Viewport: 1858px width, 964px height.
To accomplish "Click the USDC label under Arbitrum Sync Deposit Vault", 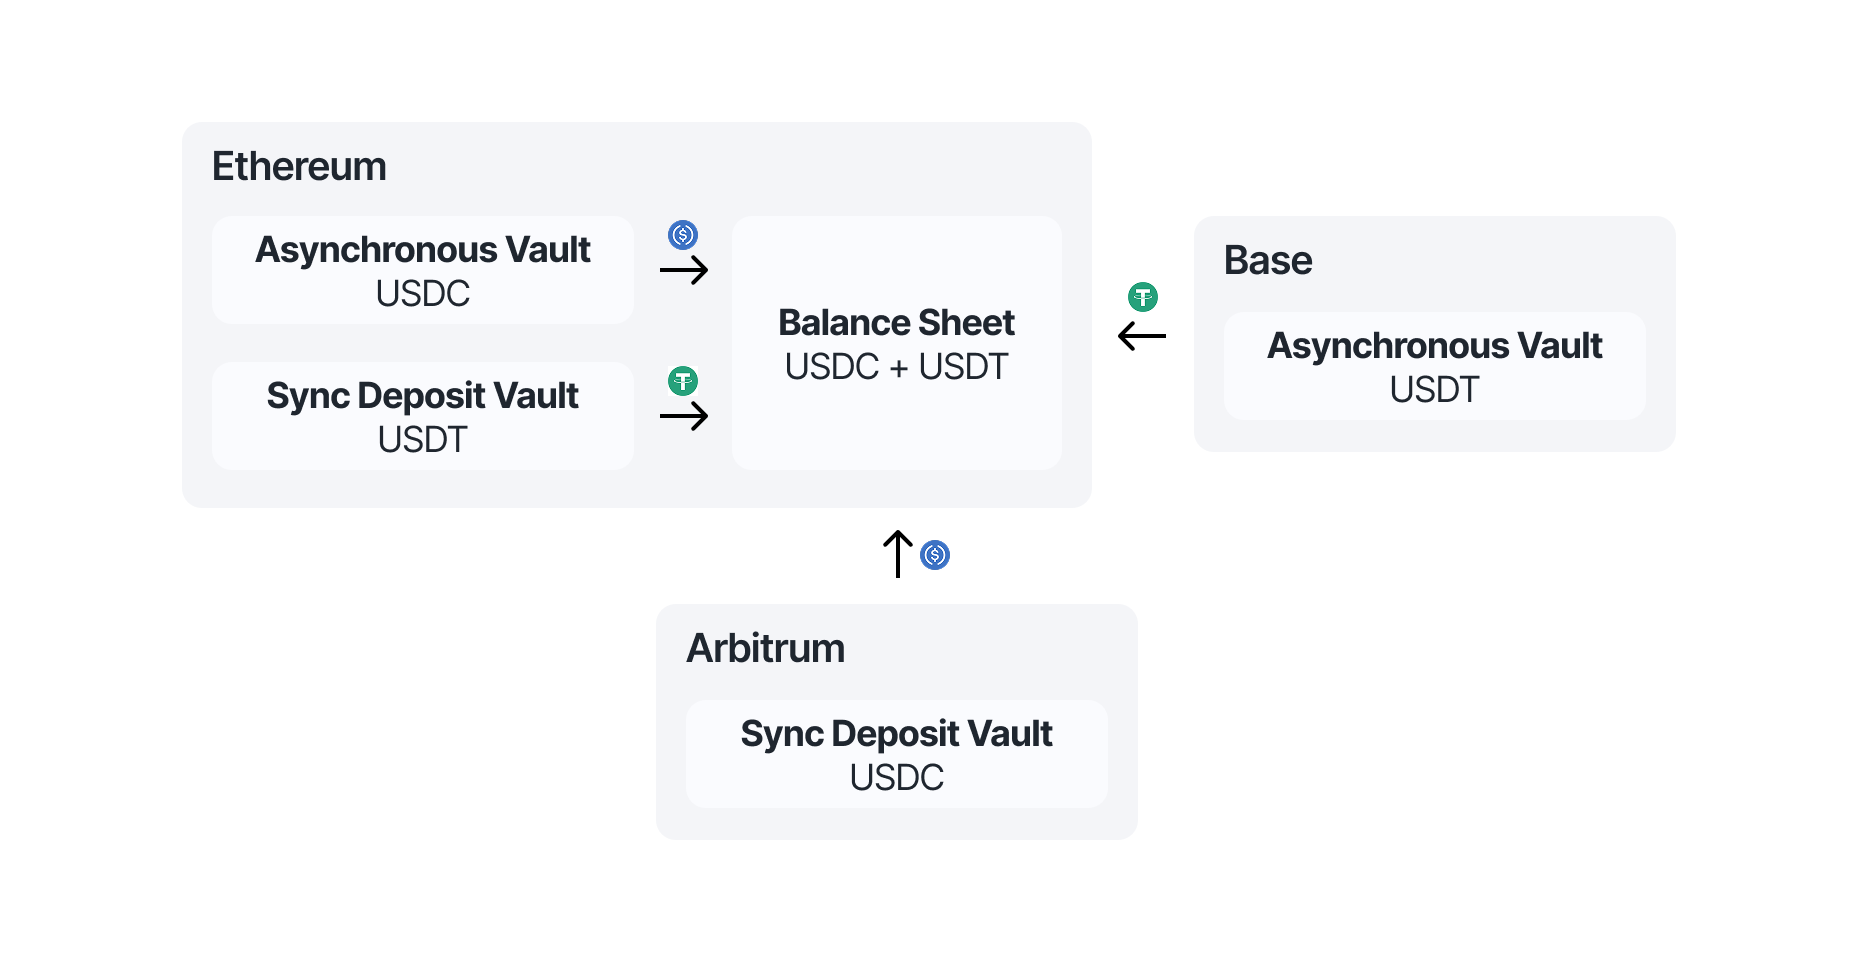I will click(897, 777).
